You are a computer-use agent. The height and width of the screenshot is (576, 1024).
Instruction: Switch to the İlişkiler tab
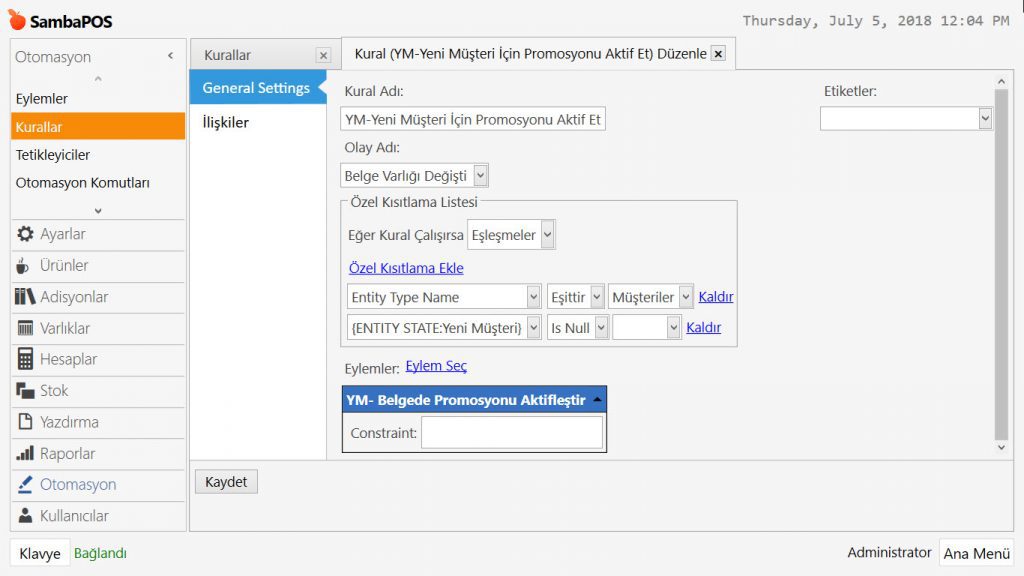click(x=226, y=122)
